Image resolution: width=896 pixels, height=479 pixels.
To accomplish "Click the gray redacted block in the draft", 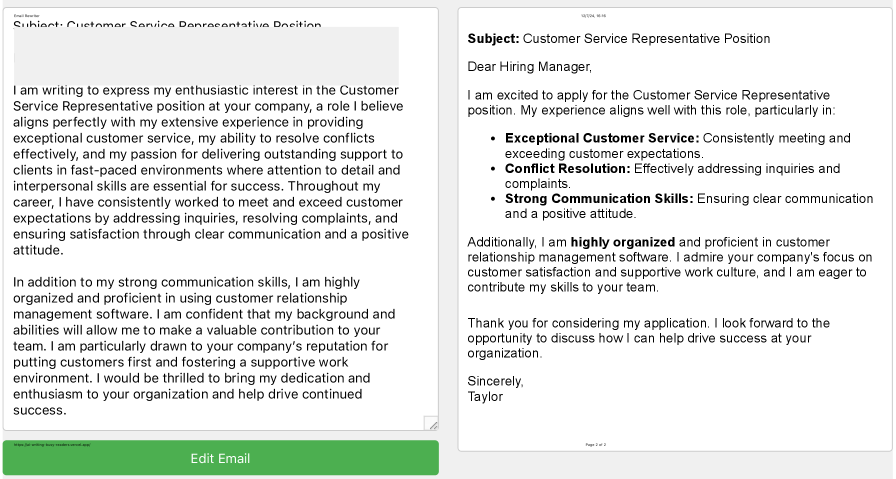I will point(206,55).
